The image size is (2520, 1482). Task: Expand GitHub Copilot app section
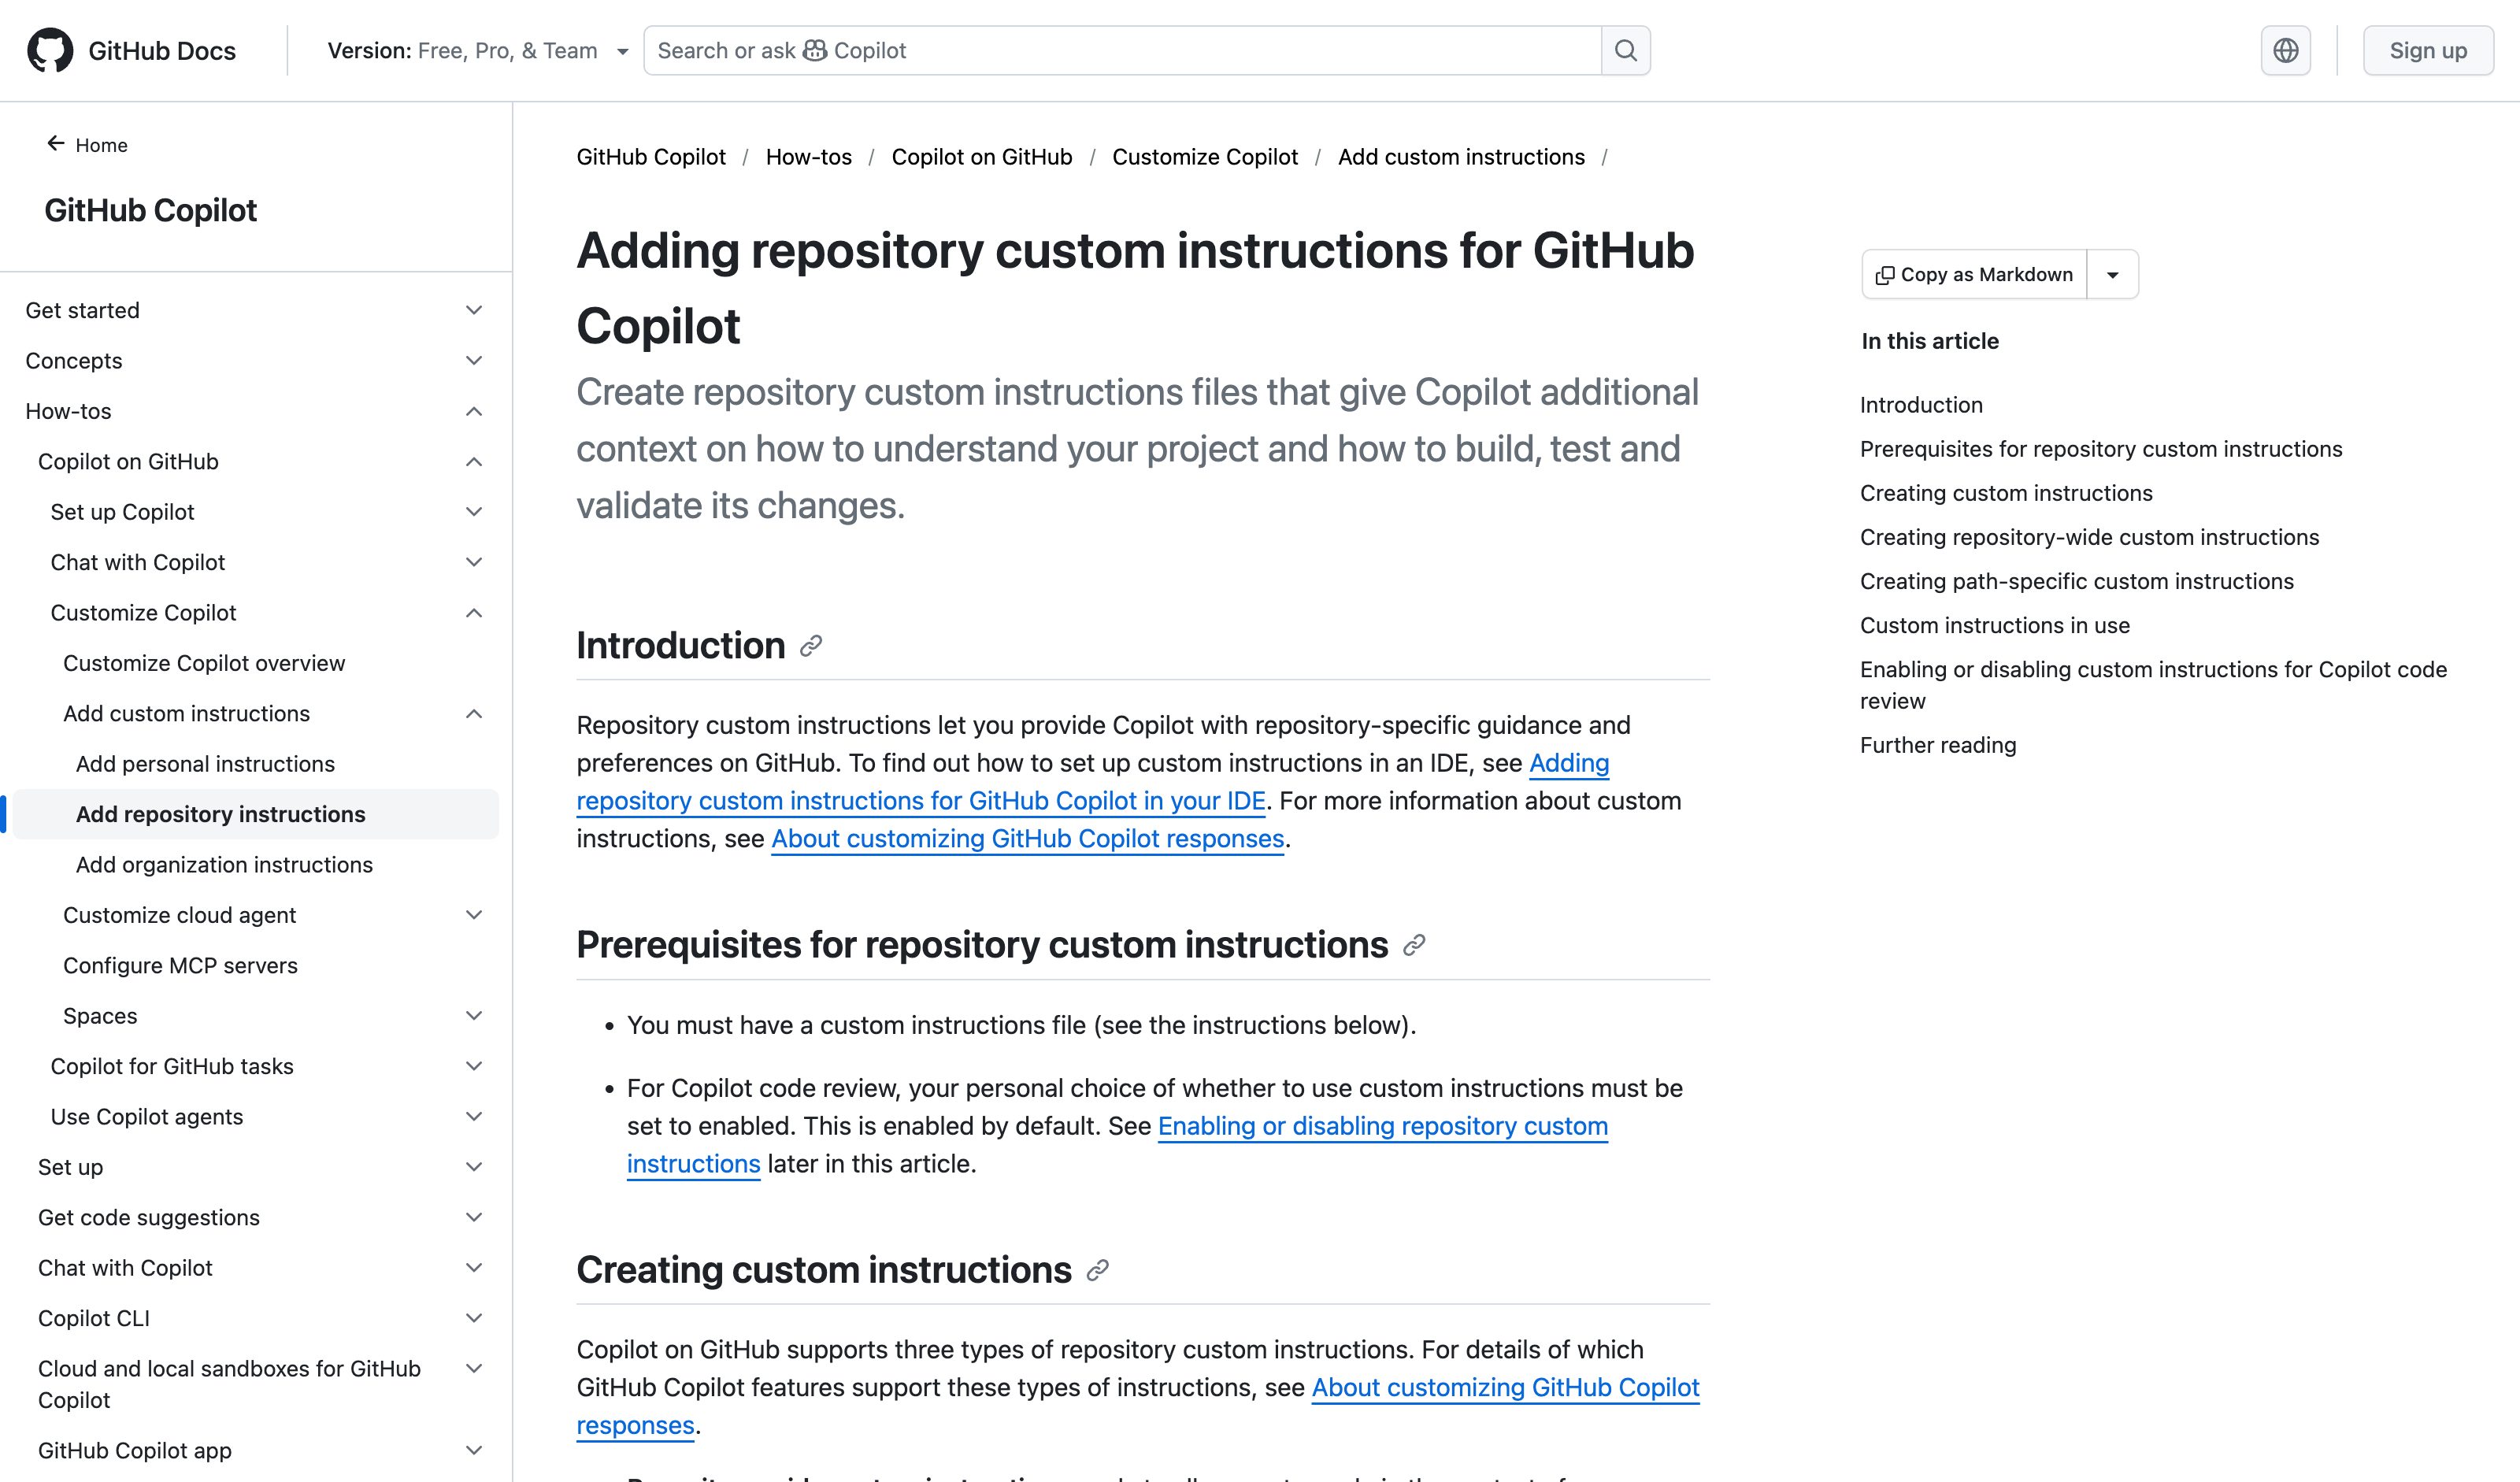474,1450
